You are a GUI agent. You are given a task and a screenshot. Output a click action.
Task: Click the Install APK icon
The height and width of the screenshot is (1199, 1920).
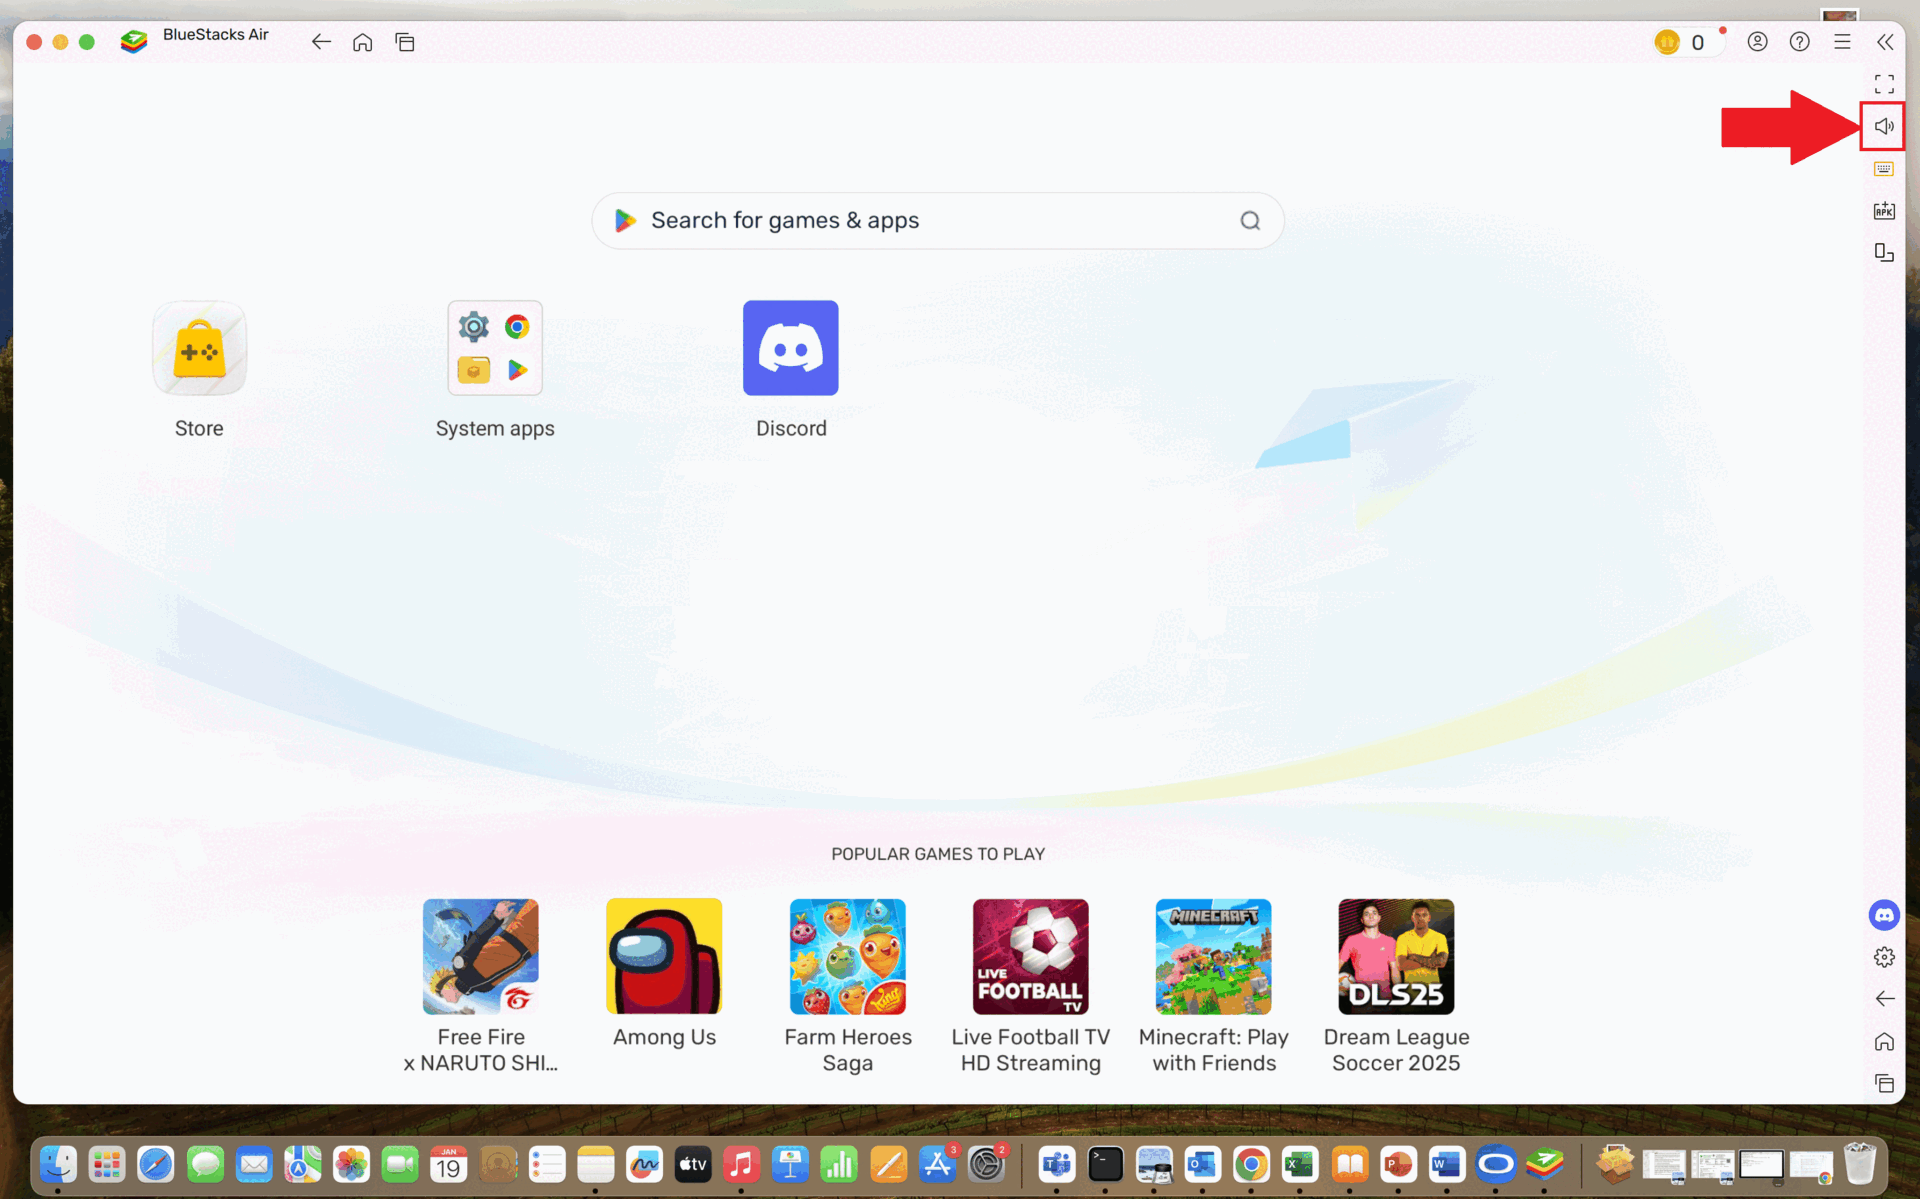tap(1884, 210)
